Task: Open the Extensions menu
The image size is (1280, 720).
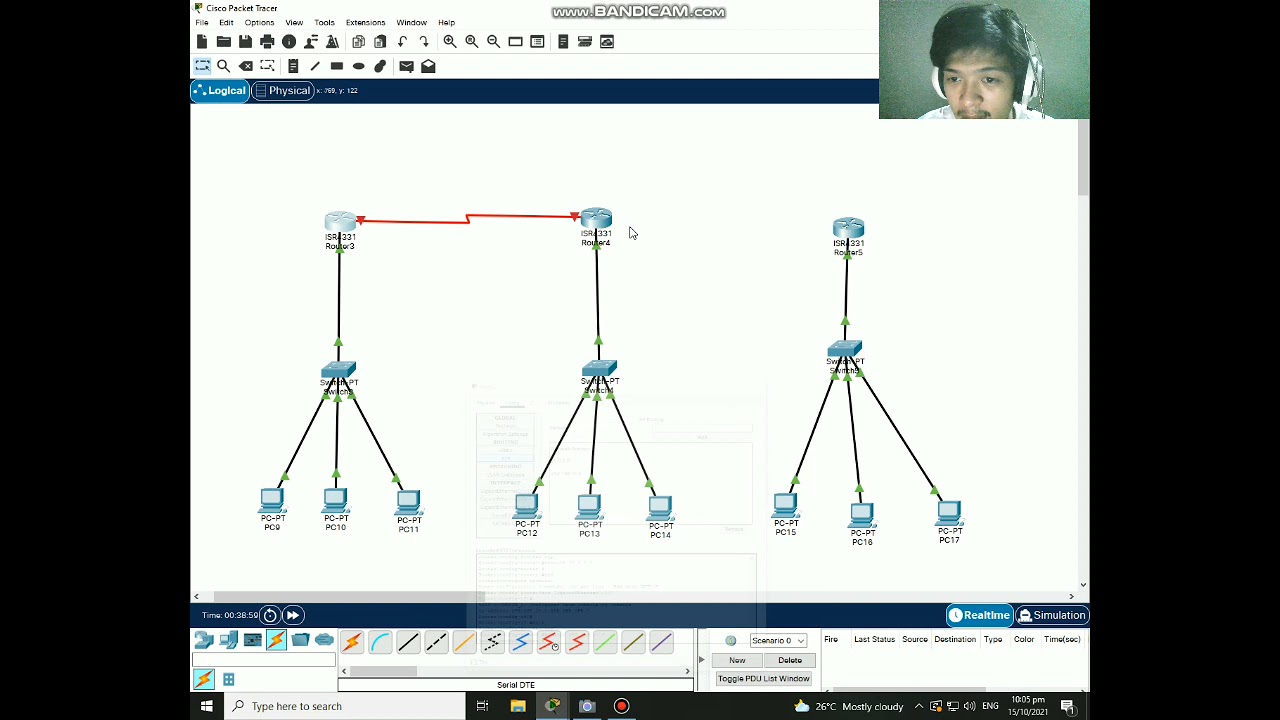Action: pyautogui.click(x=365, y=22)
